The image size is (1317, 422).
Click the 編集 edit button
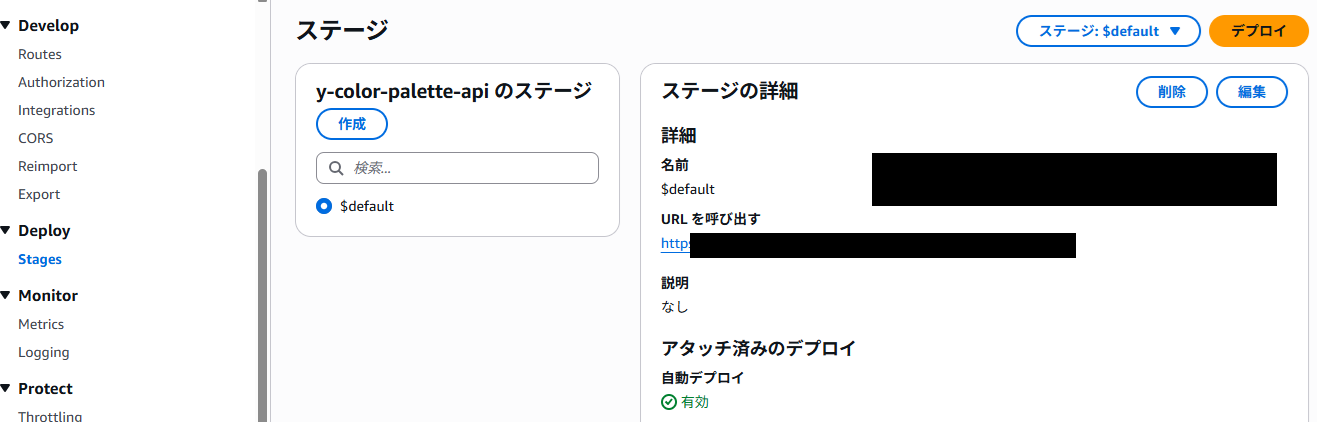click(1252, 92)
